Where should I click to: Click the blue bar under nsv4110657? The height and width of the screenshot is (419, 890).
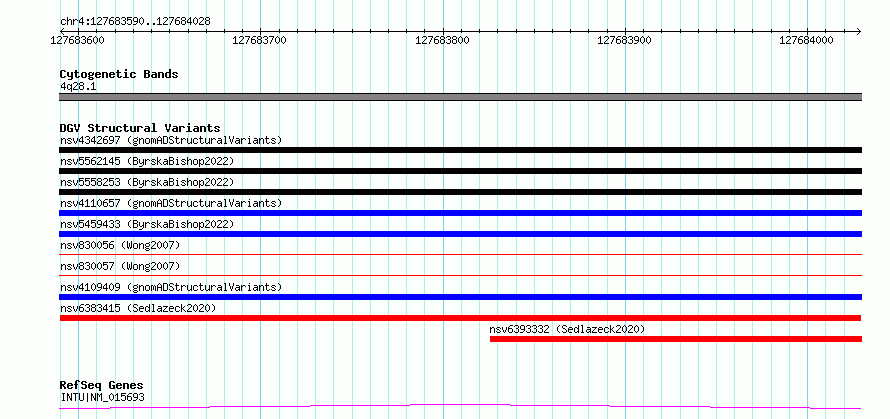pos(460,213)
